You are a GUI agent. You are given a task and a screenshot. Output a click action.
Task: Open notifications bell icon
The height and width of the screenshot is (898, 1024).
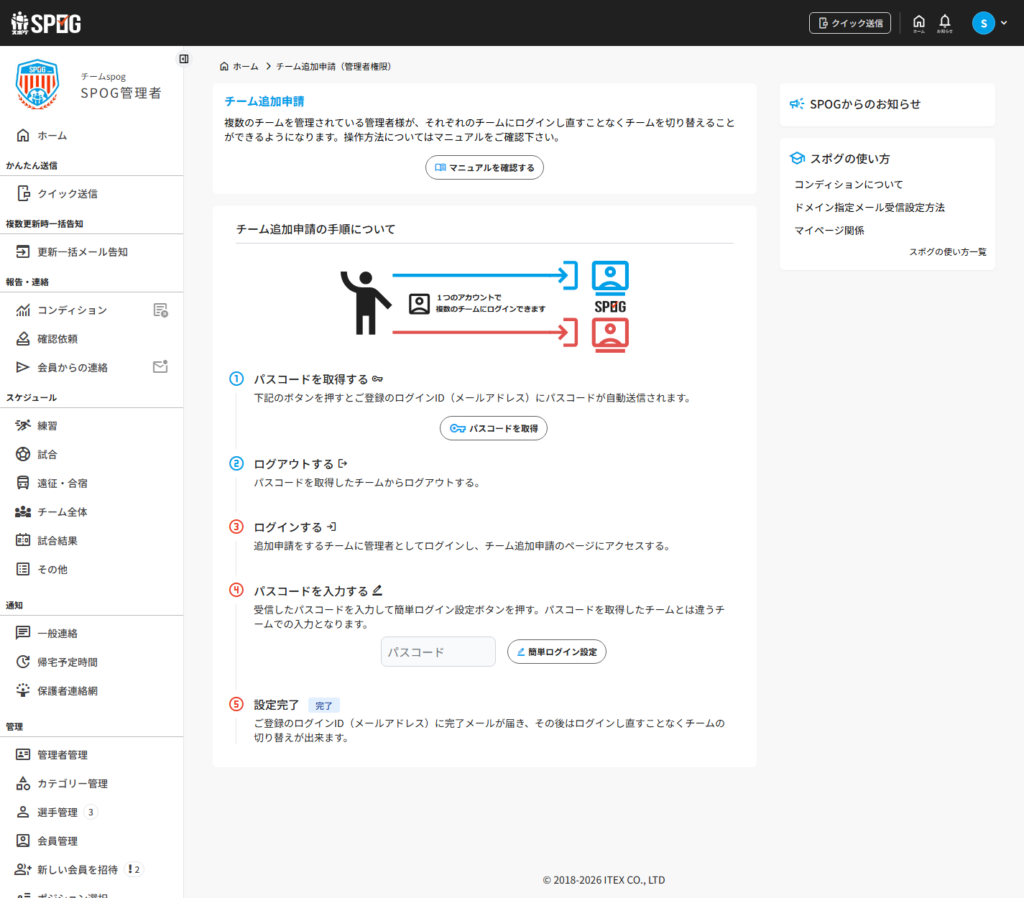pyautogui.click(x=944, y=23)
